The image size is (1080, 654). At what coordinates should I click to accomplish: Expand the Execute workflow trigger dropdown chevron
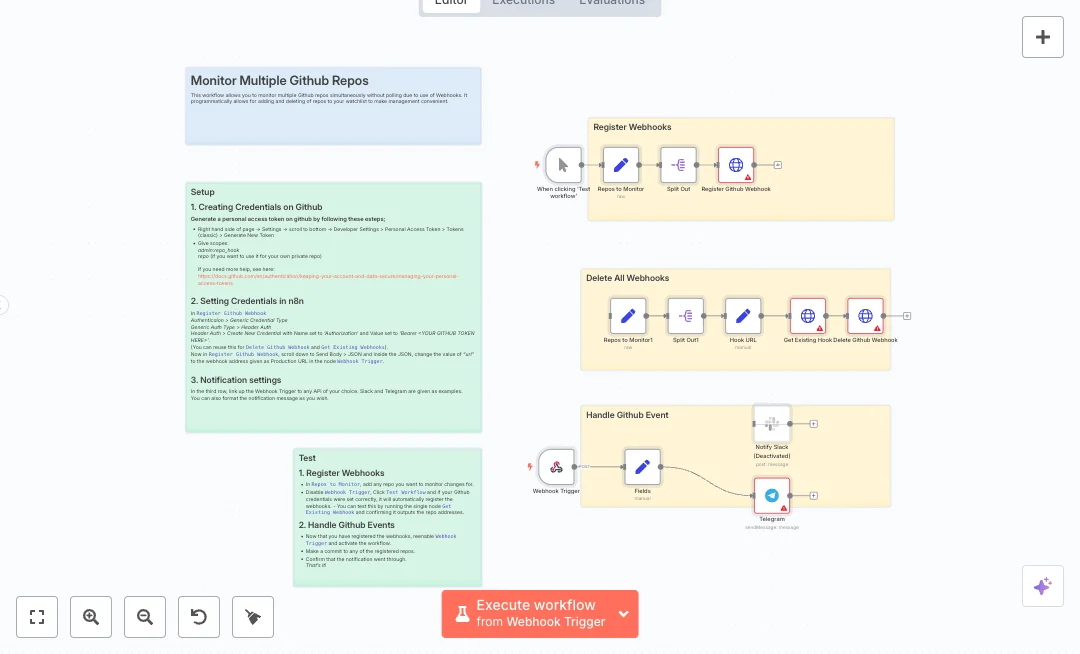624,614
